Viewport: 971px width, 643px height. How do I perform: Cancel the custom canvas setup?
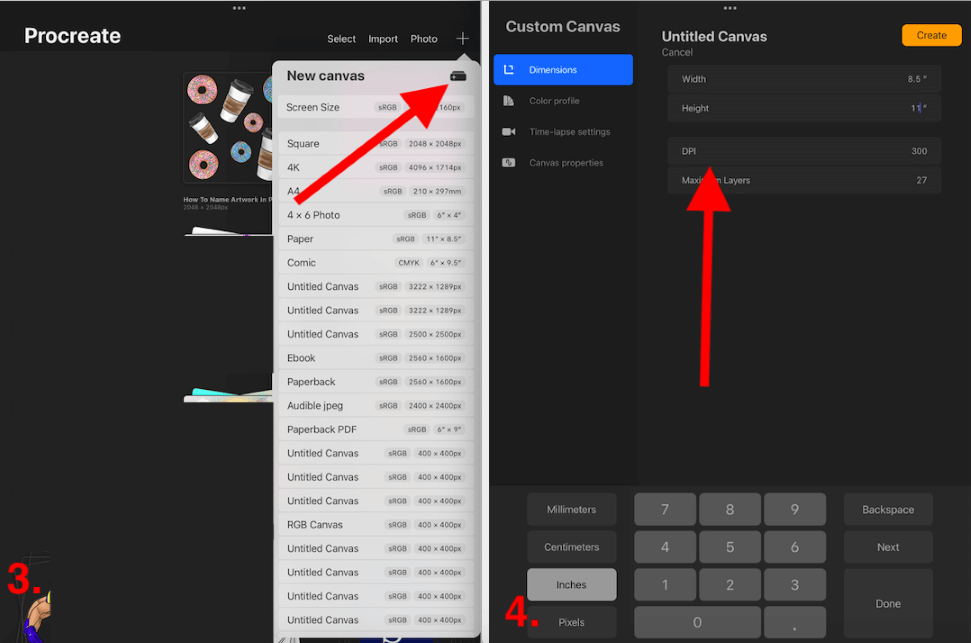click(x=677, y=53)
